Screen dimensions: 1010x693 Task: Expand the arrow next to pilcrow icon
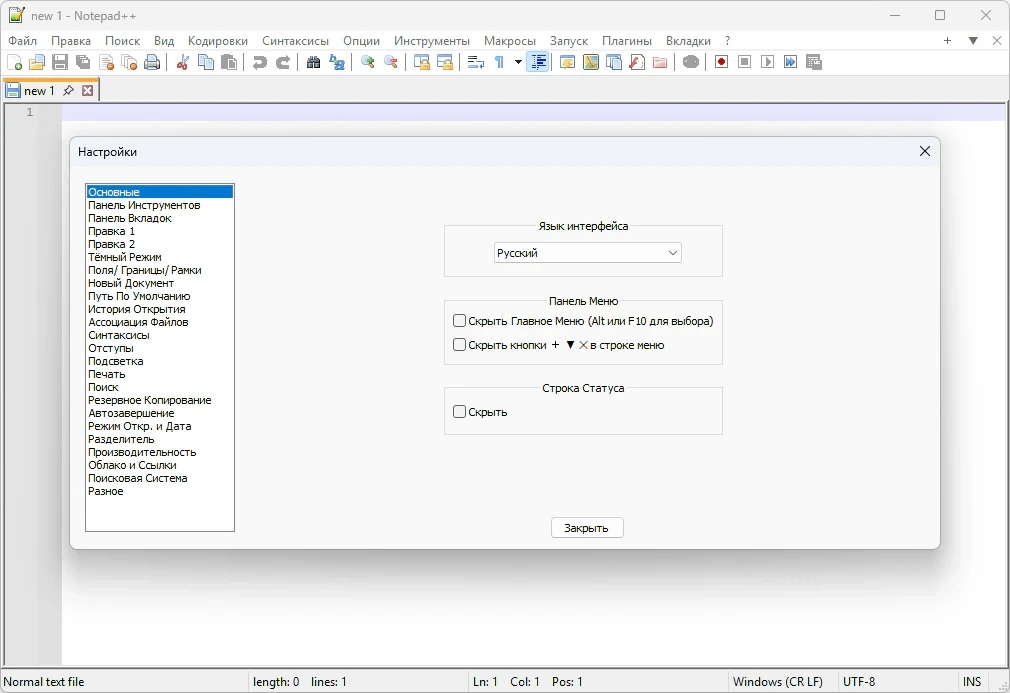pyautogui.click(x=518, y=62)
